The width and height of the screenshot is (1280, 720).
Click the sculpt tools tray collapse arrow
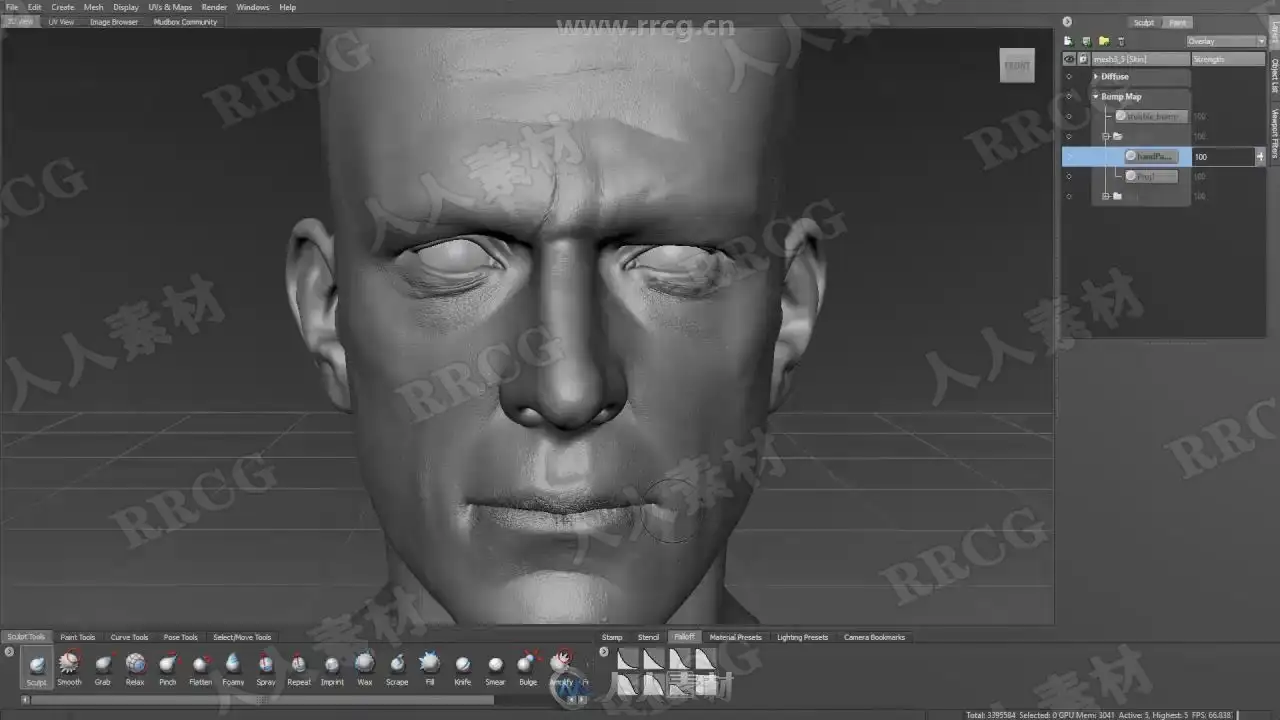(x=9, y=652)
